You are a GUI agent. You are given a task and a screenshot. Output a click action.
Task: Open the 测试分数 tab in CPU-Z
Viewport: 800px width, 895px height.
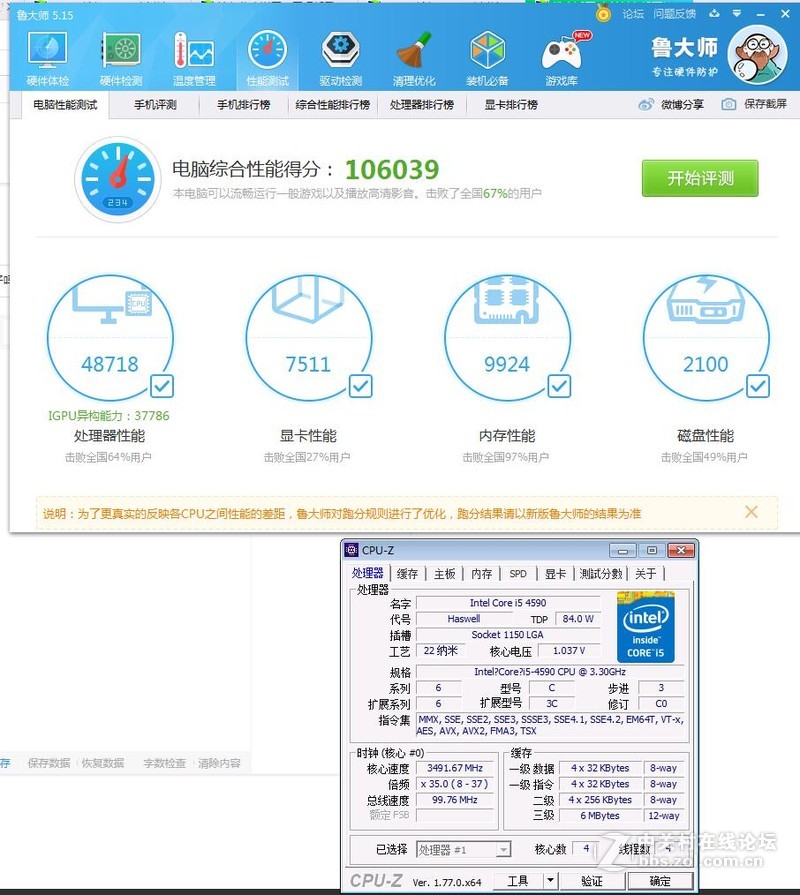(601, 574)
